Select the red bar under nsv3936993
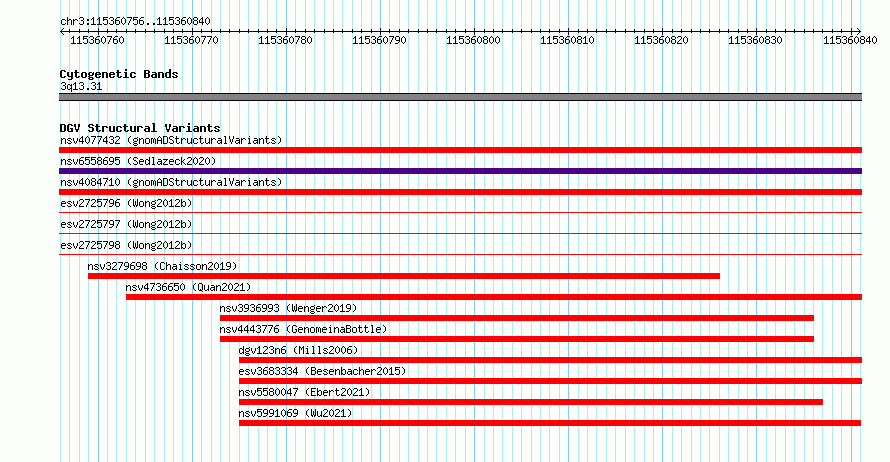890x462 pixels. [x=517, y=318]
